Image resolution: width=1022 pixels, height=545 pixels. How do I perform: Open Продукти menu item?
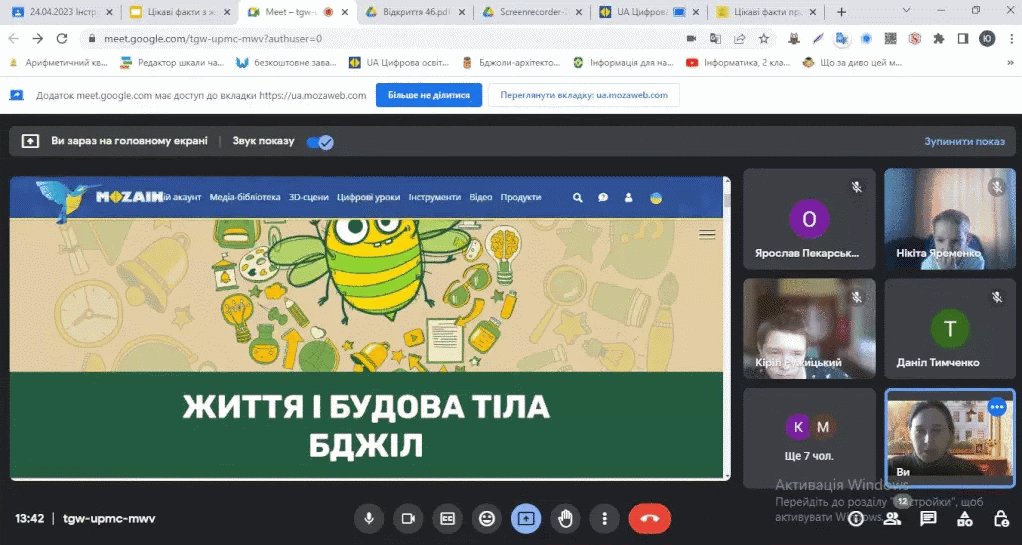click(x=521, y=197)
